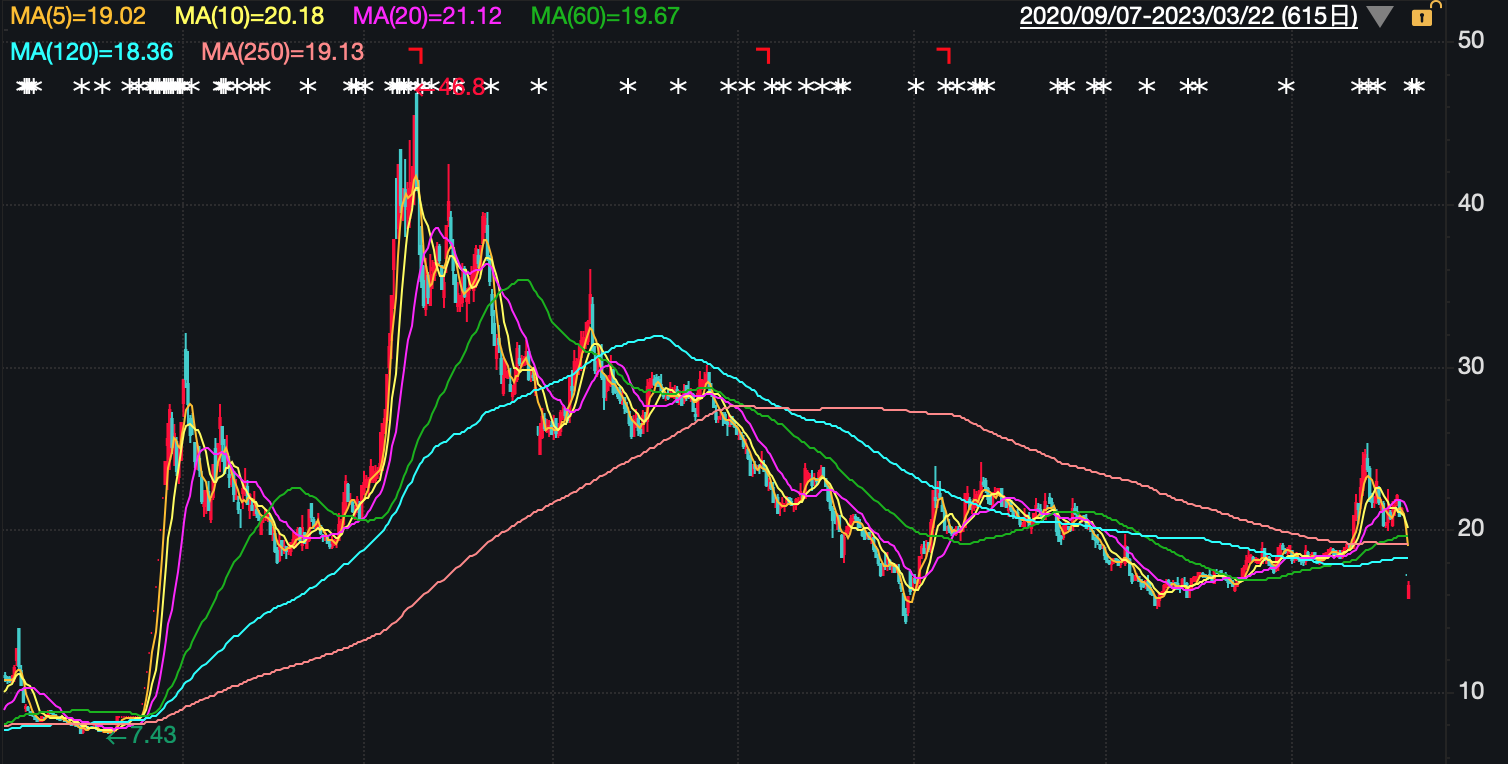The image size is (1508, 764).
Task: Click the rightmost red corner flag marker
Action: point(943,54)
